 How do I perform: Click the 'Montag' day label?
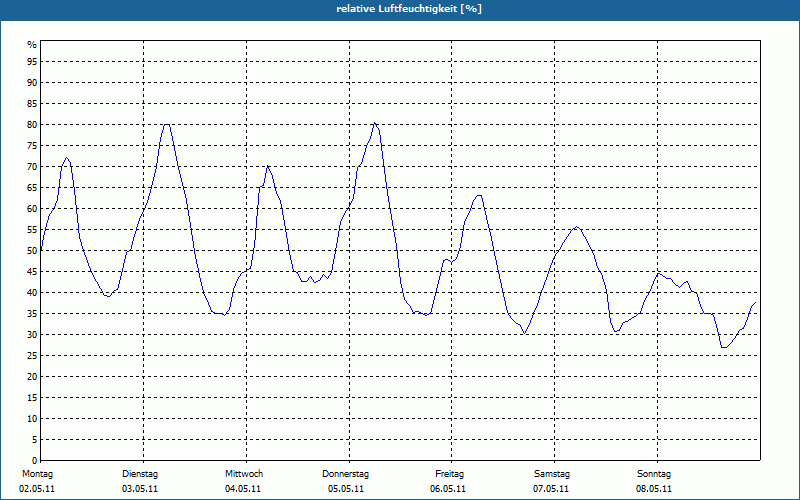pyautogui.click(x=37, y=474)
